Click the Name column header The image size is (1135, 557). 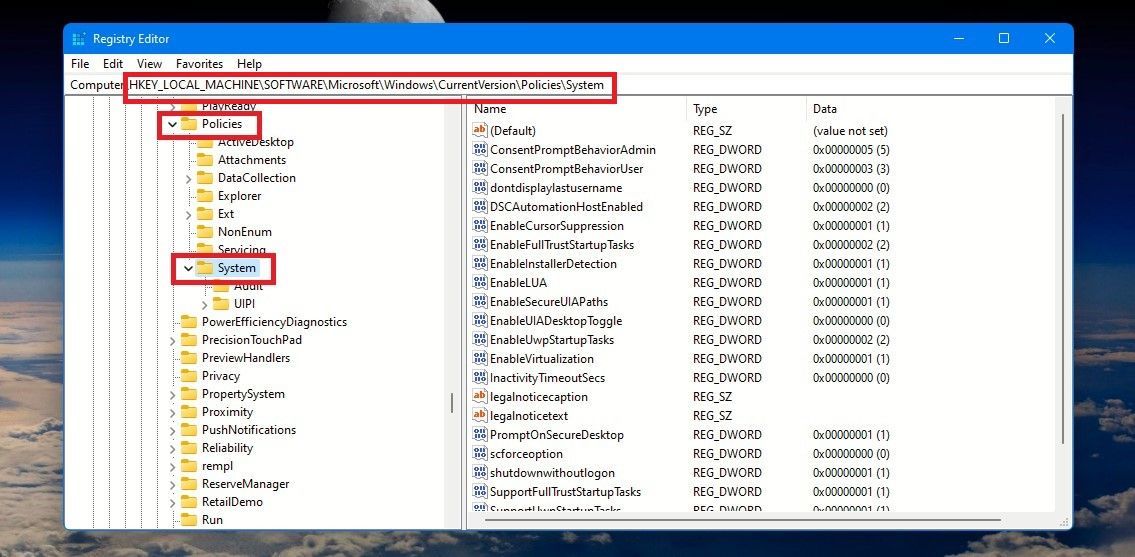(x=491, y=109)
